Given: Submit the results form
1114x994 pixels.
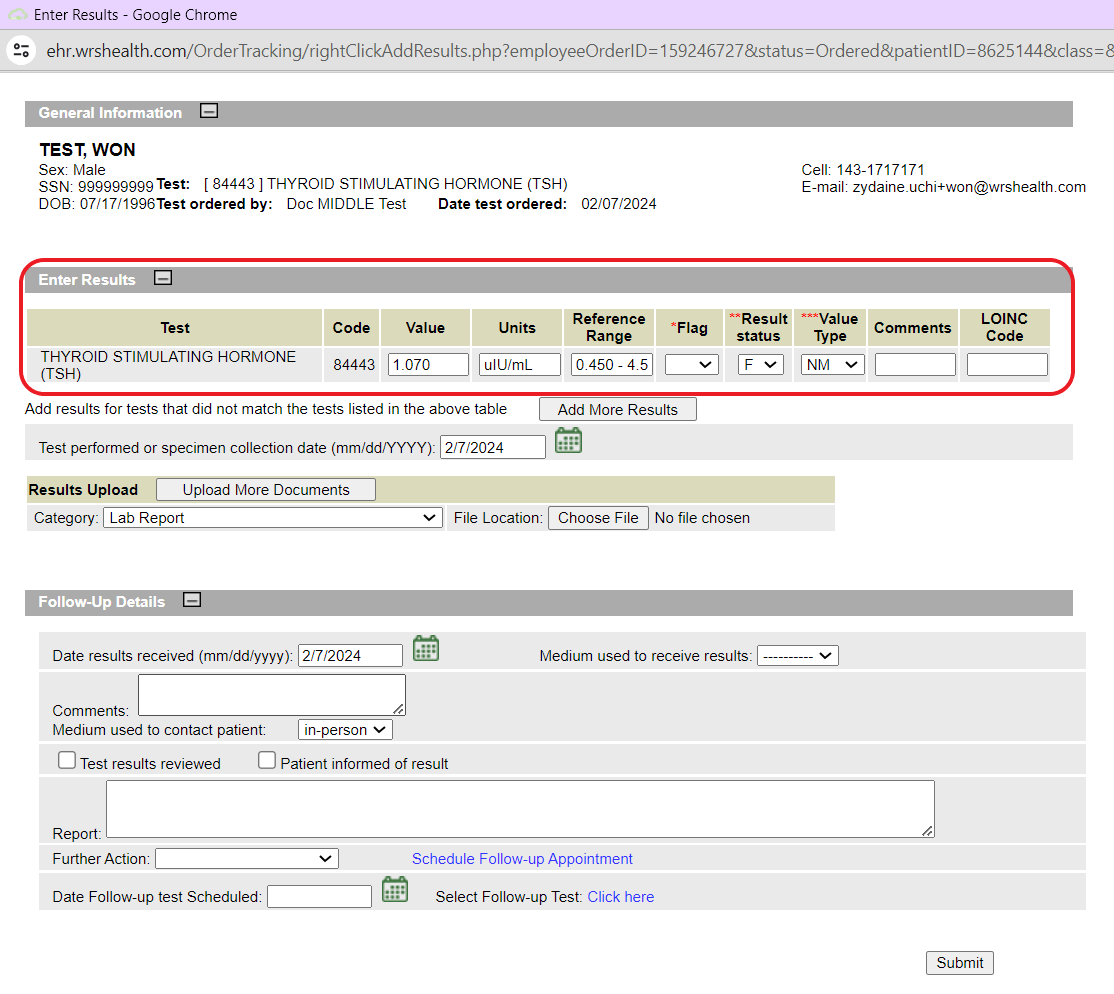Looking at the screenshot, I should coord(959,963).
